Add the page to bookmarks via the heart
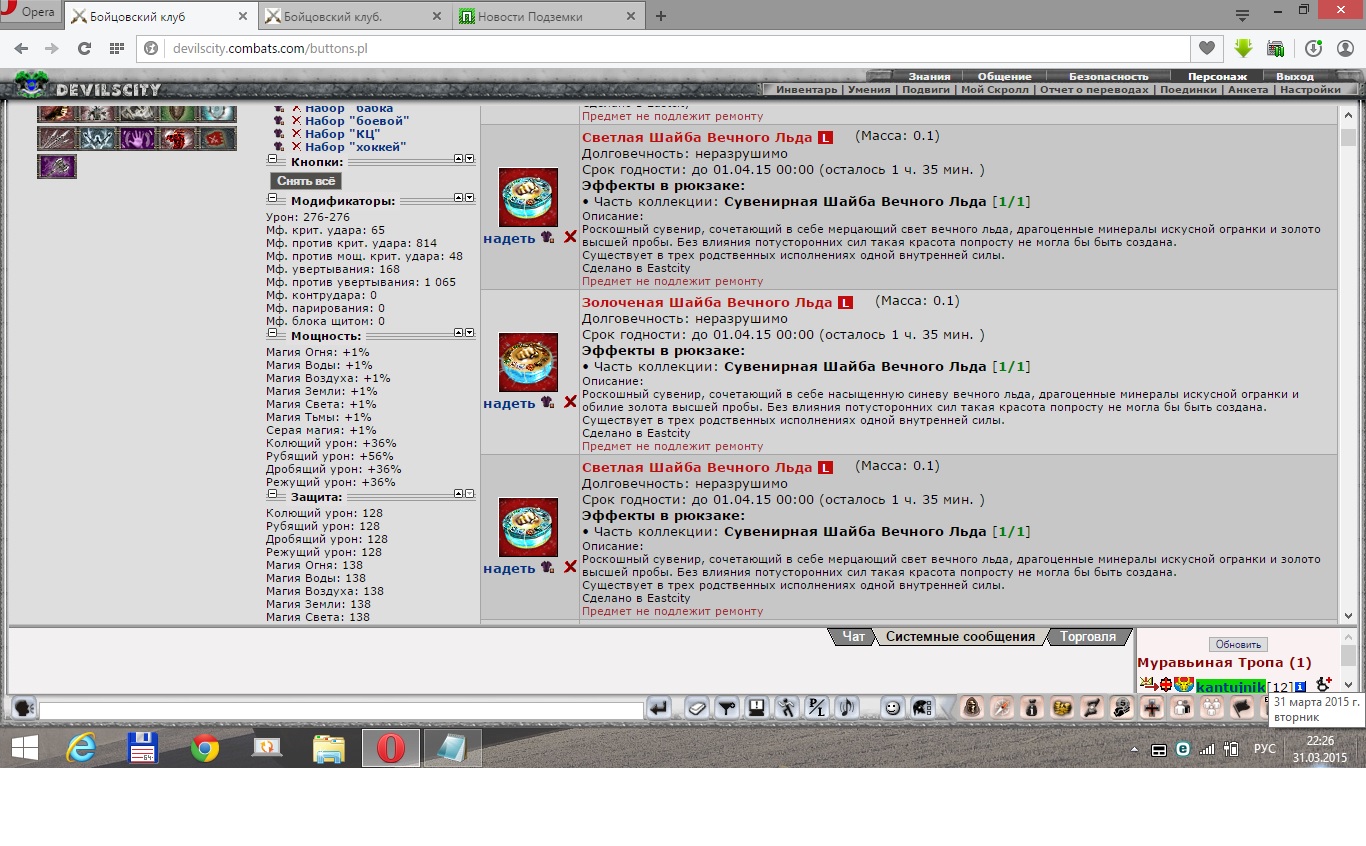 pos(1207,48)
